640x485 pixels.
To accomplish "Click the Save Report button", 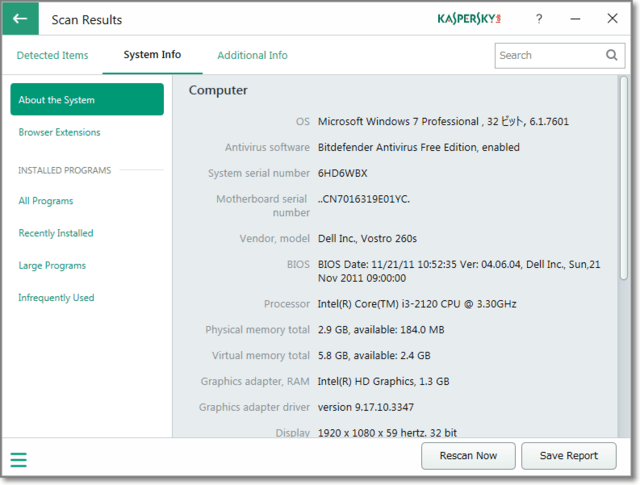I will coord(568,455).
